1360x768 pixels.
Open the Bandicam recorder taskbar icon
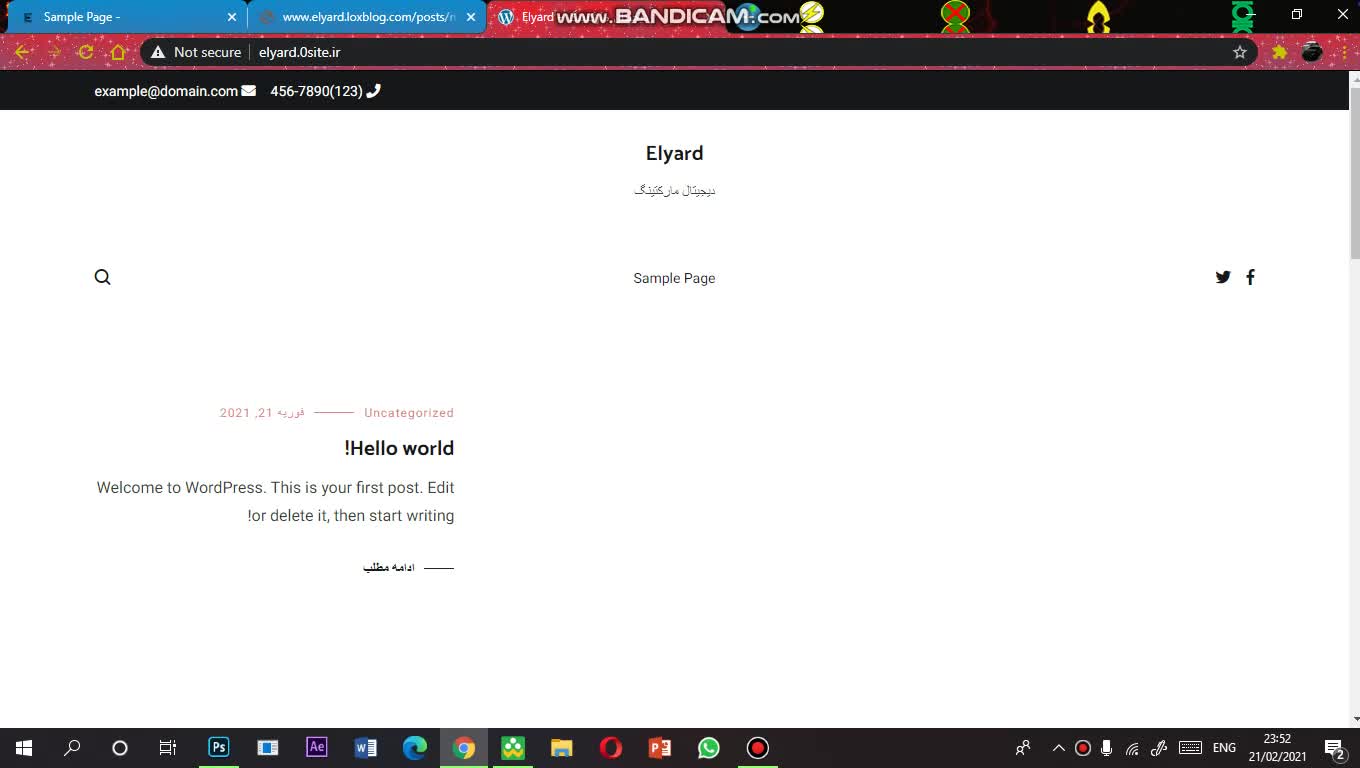757,748
